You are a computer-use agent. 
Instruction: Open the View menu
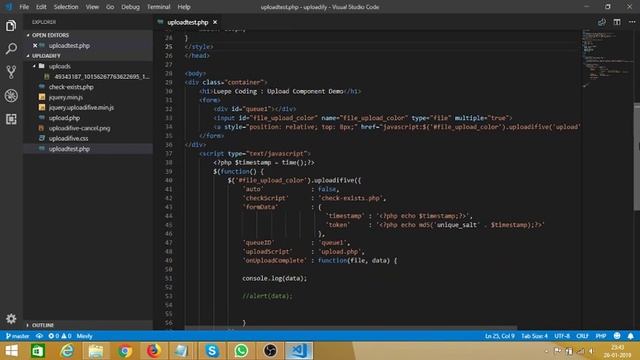92,7
